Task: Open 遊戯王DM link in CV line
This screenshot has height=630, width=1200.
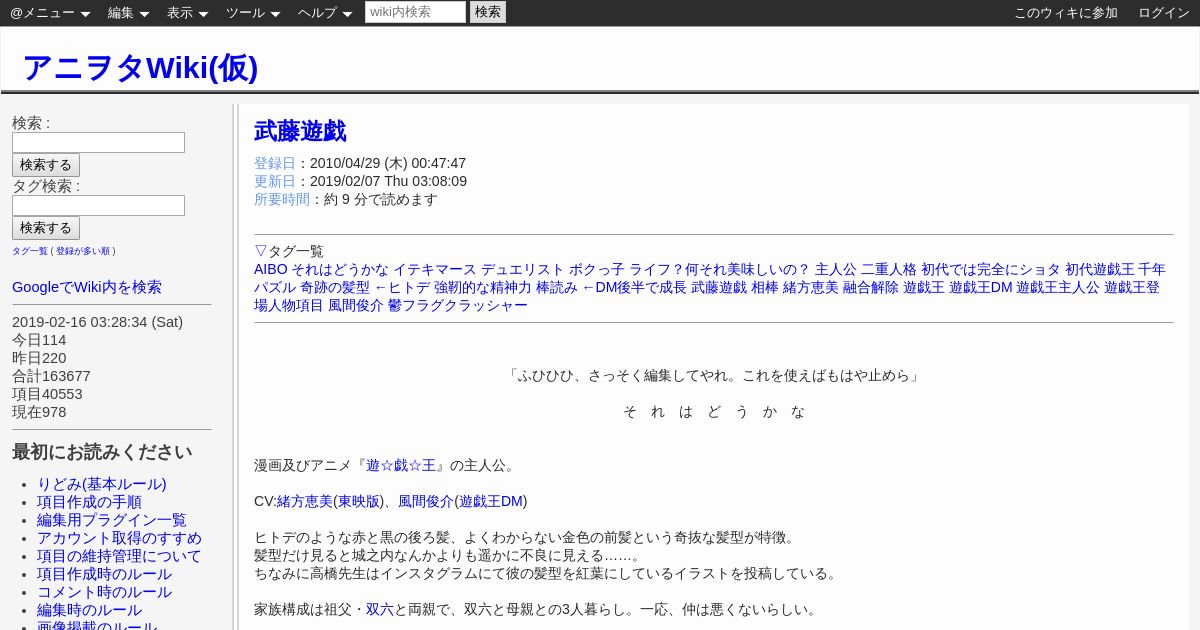Action: pos(491,501)
